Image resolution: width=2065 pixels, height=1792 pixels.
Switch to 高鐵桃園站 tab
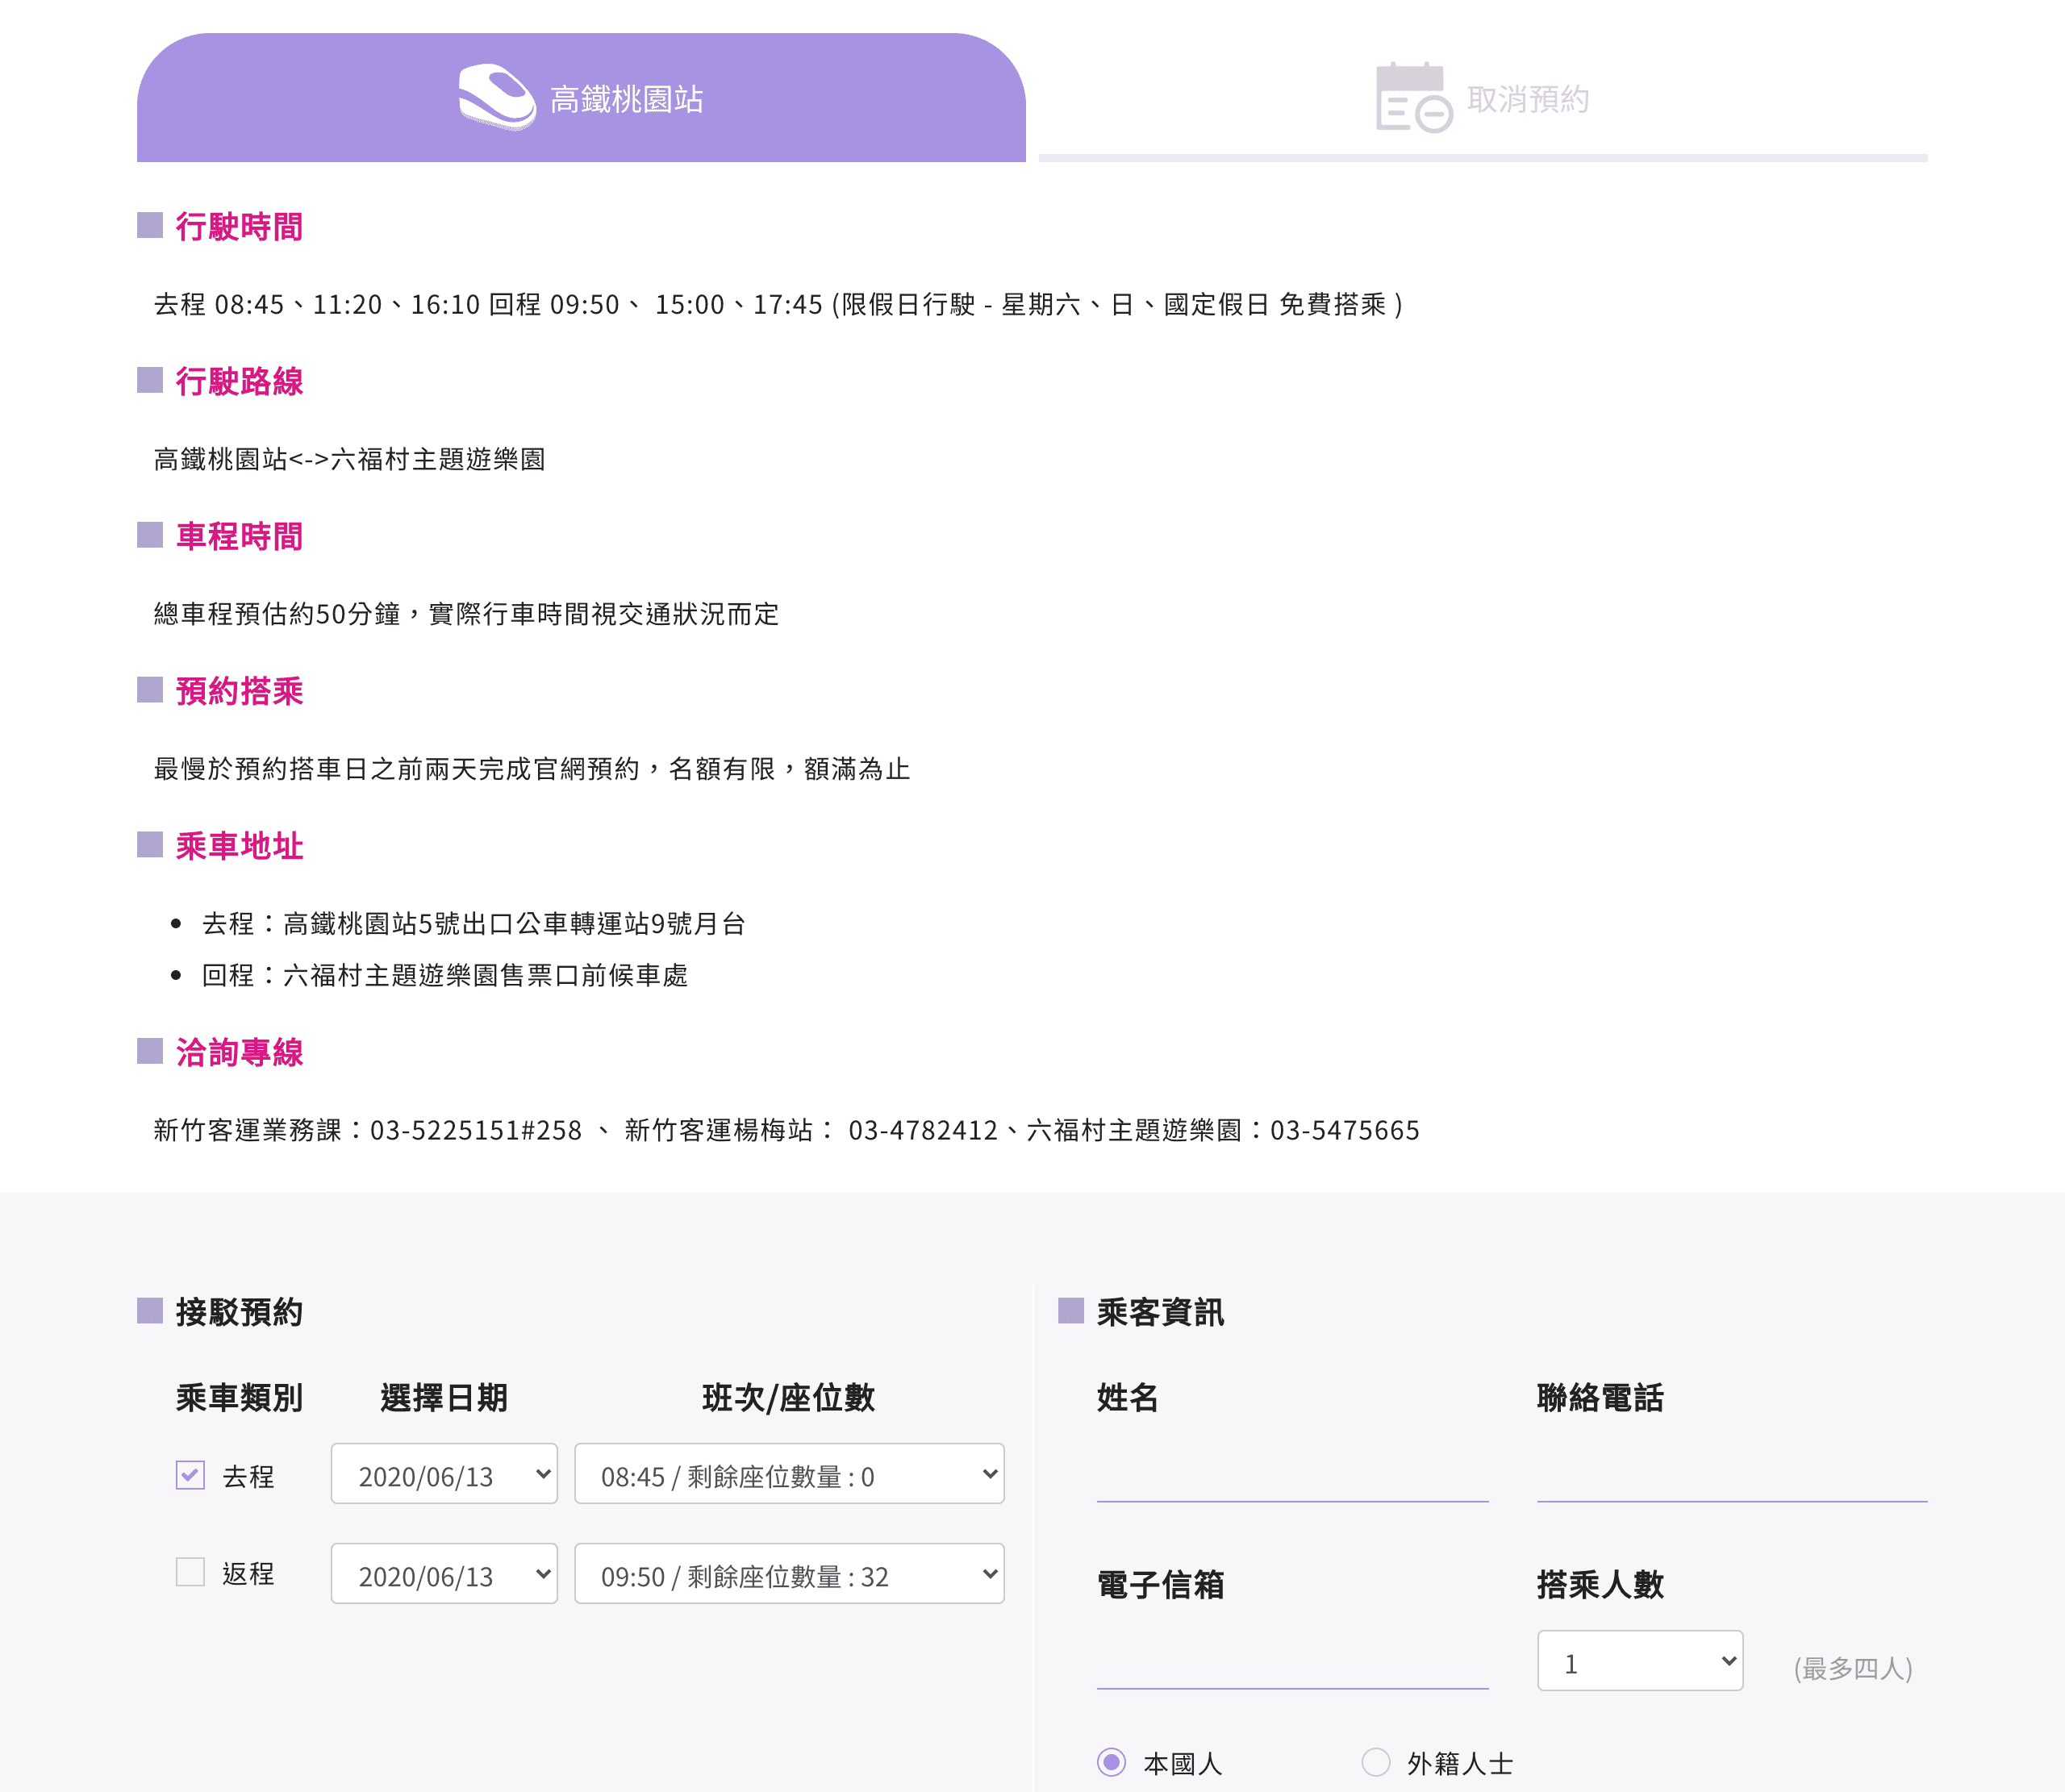pyautogui.click(x=626, y=99)
